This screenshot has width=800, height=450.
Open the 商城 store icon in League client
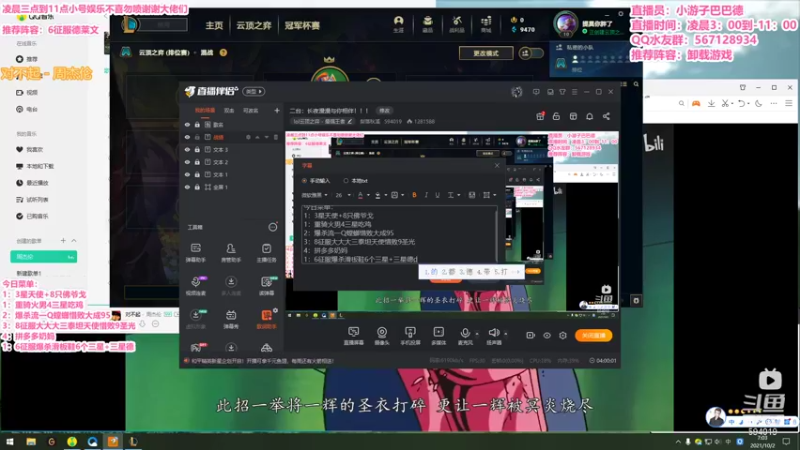coord(486,23)
